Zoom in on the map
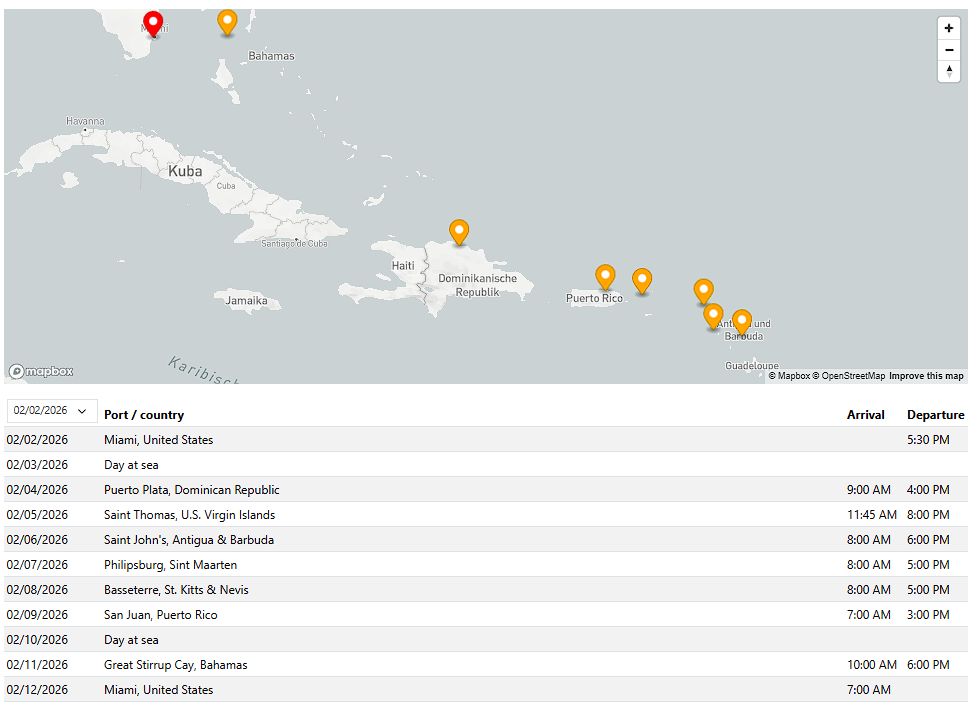The width and height of the screenshot is (976, 703). point(948,28)
